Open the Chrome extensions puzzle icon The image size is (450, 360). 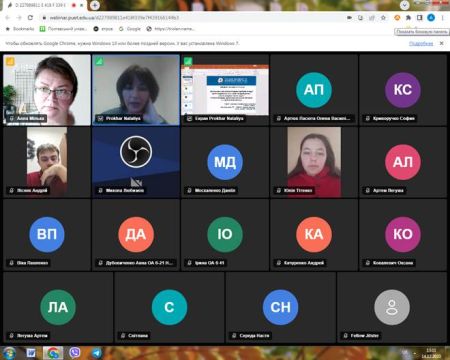pos(408,18)
